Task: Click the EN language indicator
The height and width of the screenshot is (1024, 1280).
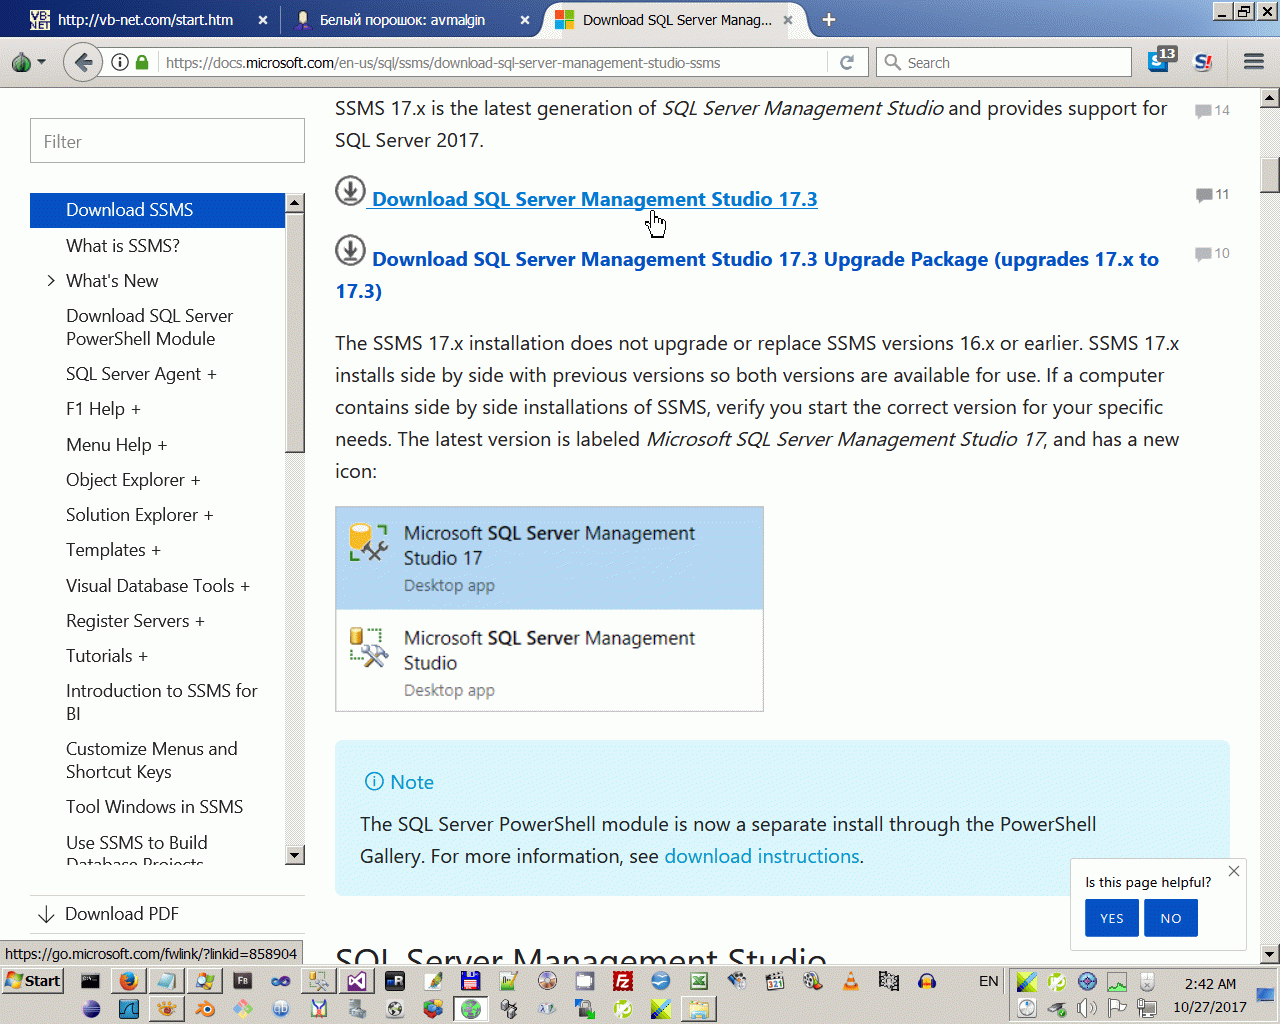Action: 988,981
